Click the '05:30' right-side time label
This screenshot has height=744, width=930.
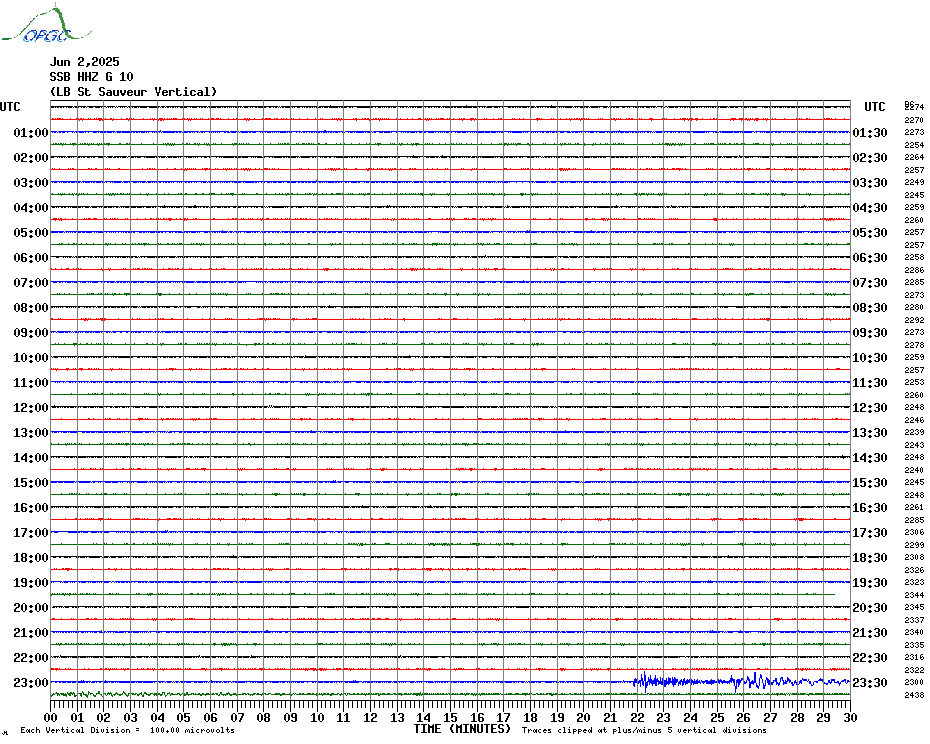tap(870, 233)
